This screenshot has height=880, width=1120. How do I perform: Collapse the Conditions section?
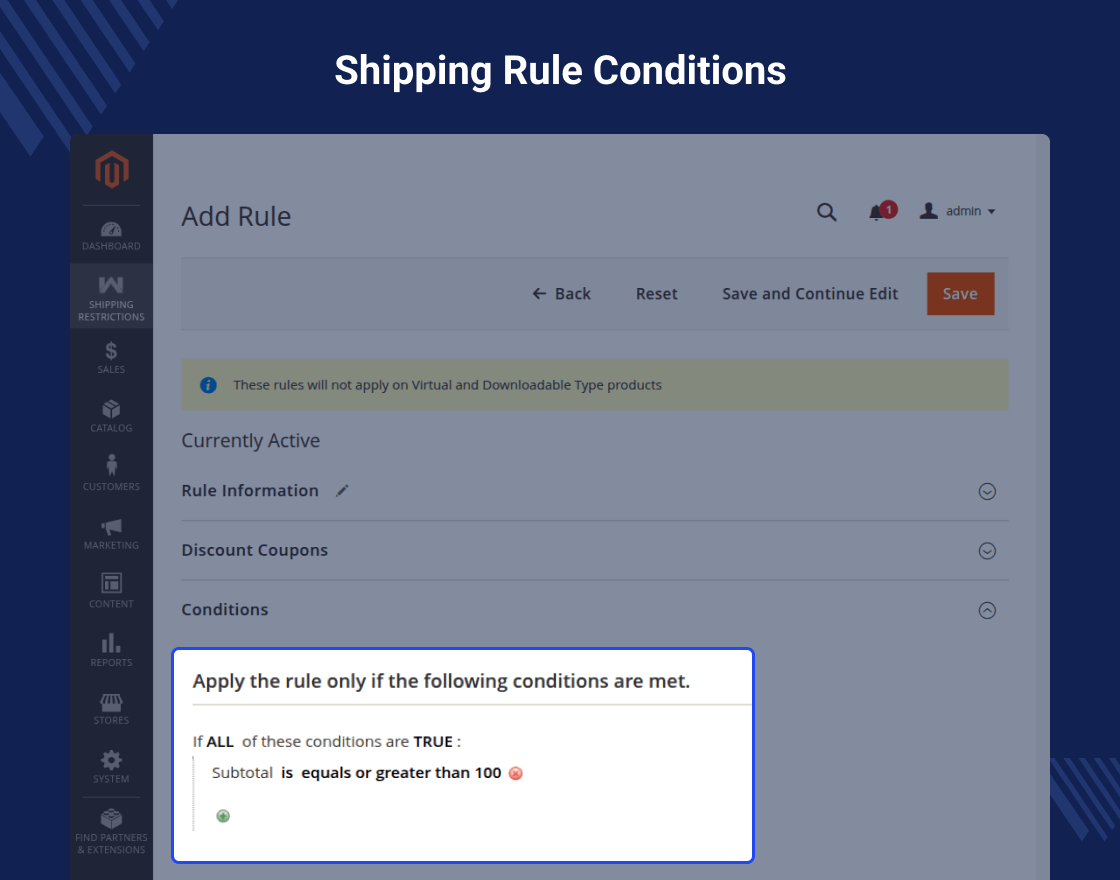coord(987,610)
